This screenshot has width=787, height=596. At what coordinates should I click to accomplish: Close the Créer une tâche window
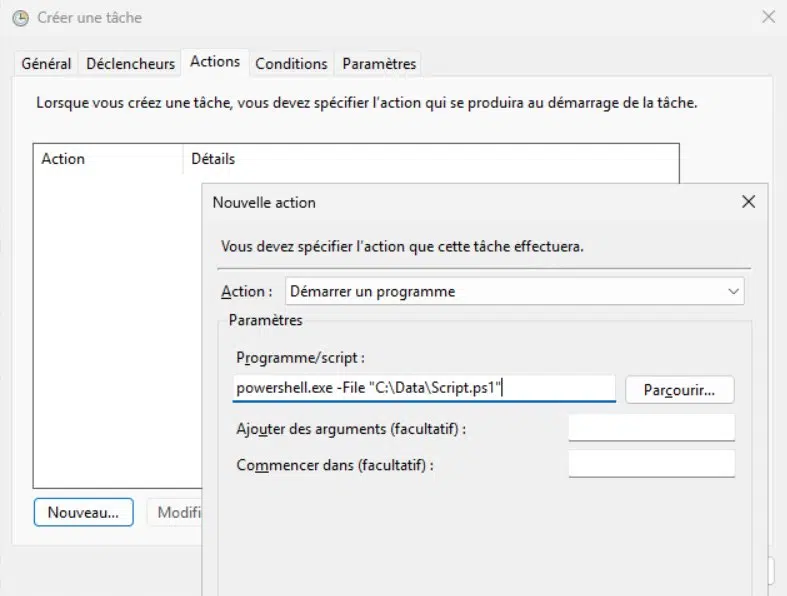768,17
